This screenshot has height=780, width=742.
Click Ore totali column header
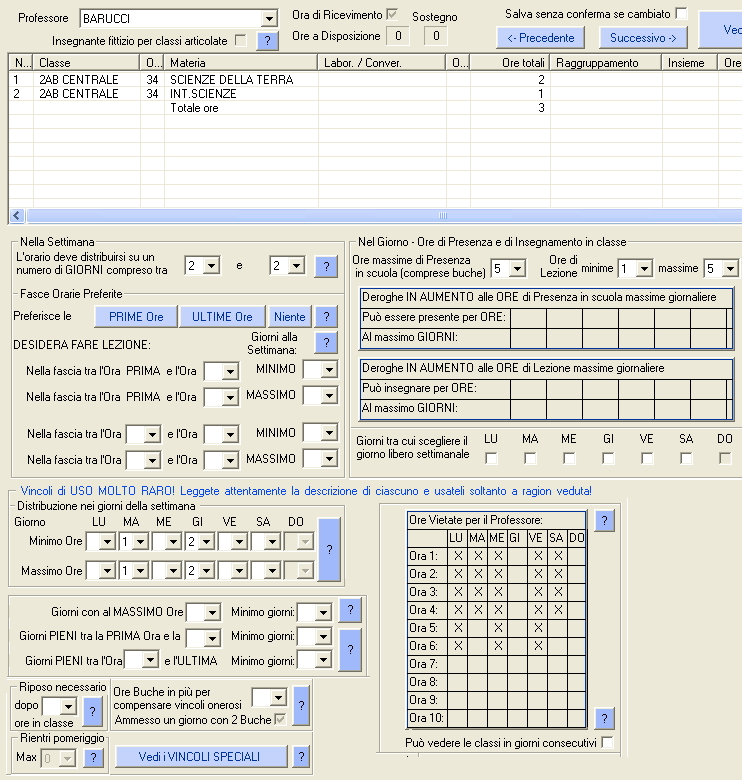point(510,63)
